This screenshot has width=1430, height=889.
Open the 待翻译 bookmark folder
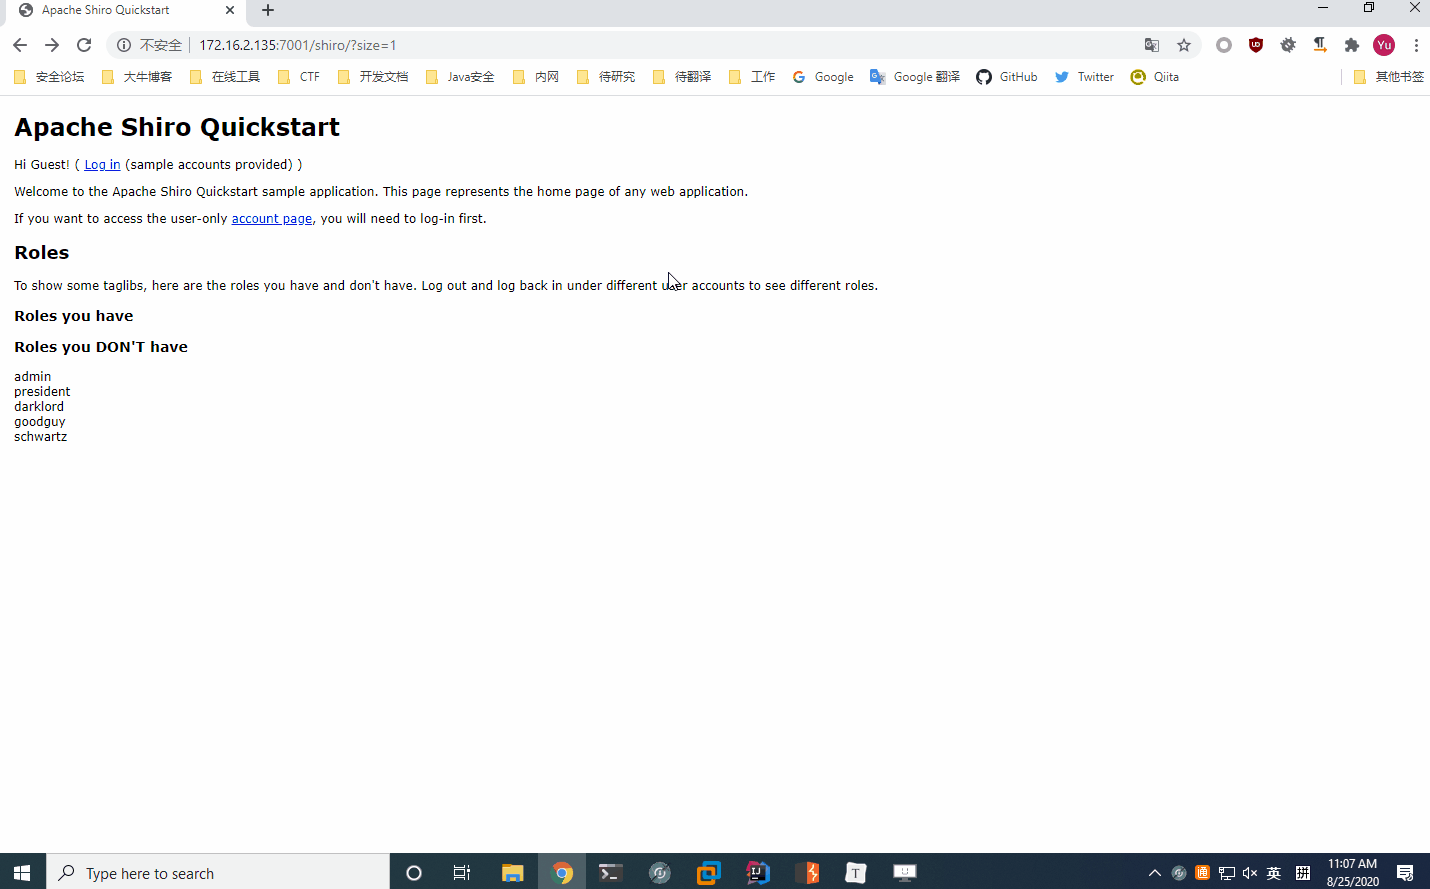coord(682,77)
